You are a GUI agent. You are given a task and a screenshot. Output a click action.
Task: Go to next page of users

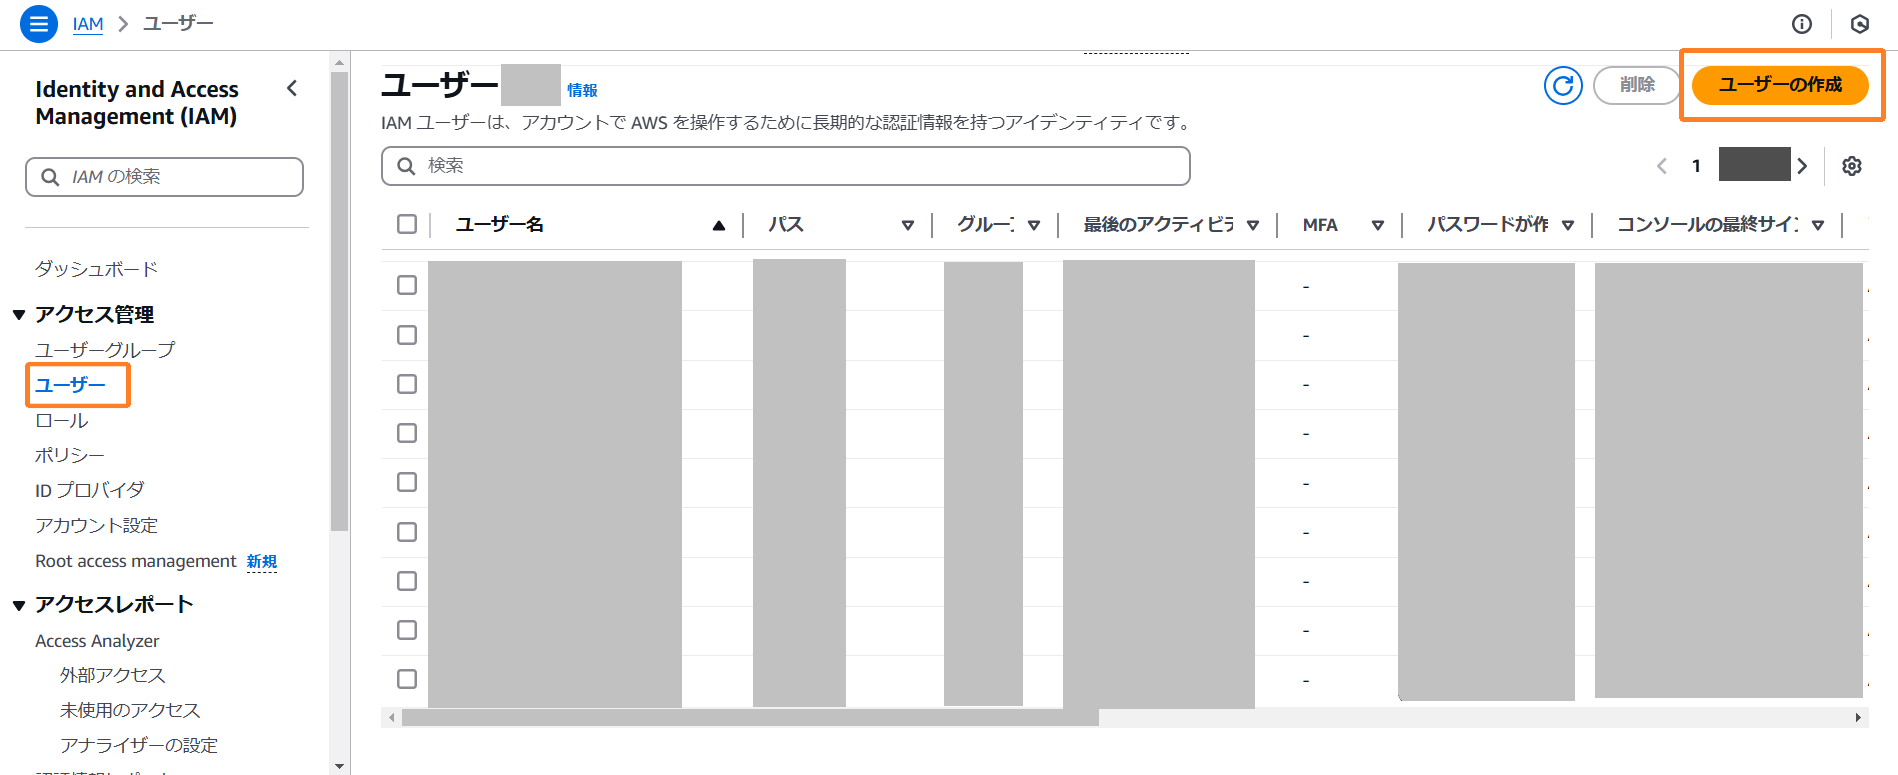click(x=1801, y=166)
